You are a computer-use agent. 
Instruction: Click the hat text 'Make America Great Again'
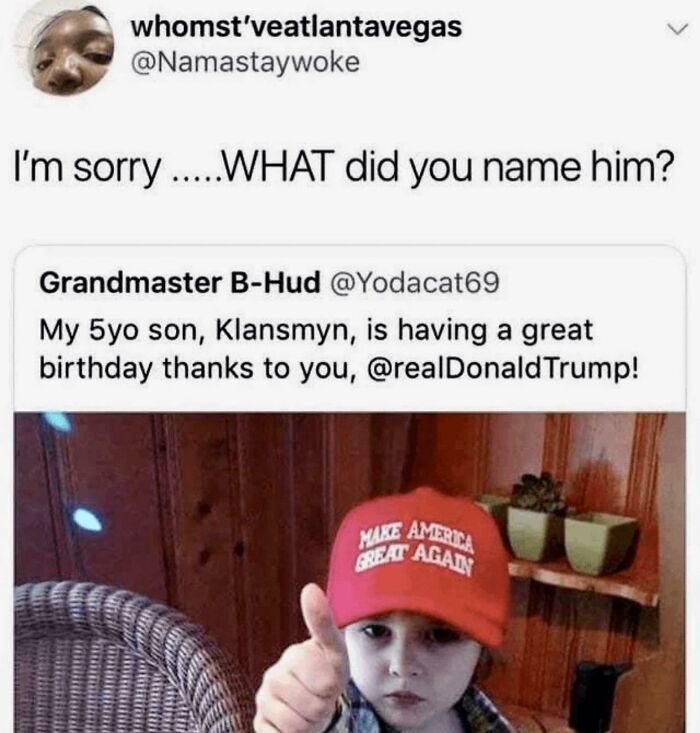click(415, 547)
